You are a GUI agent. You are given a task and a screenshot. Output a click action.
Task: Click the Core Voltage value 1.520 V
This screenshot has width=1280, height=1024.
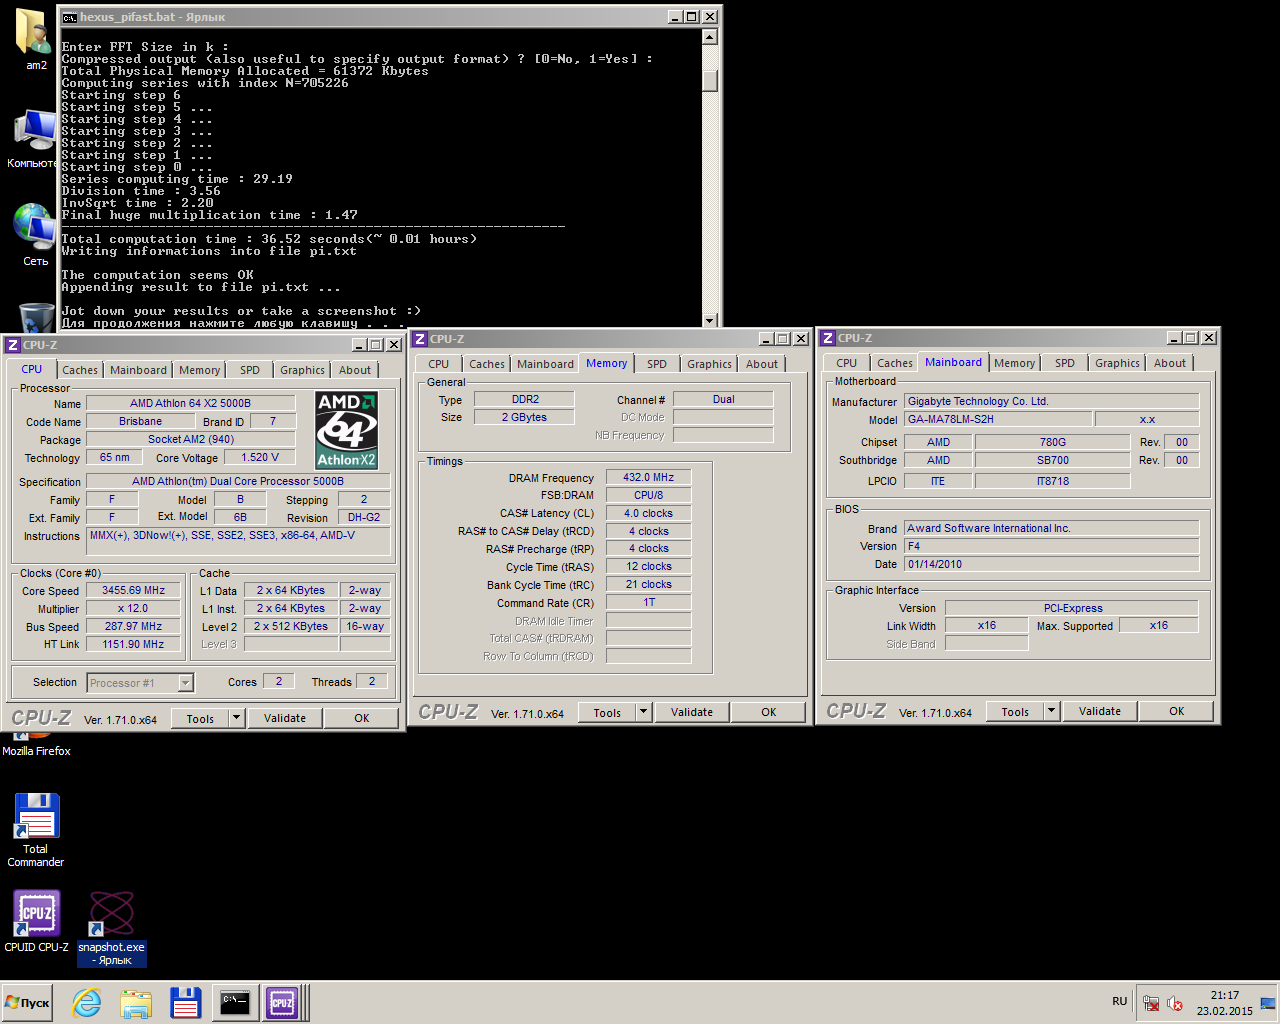(260, 457)
